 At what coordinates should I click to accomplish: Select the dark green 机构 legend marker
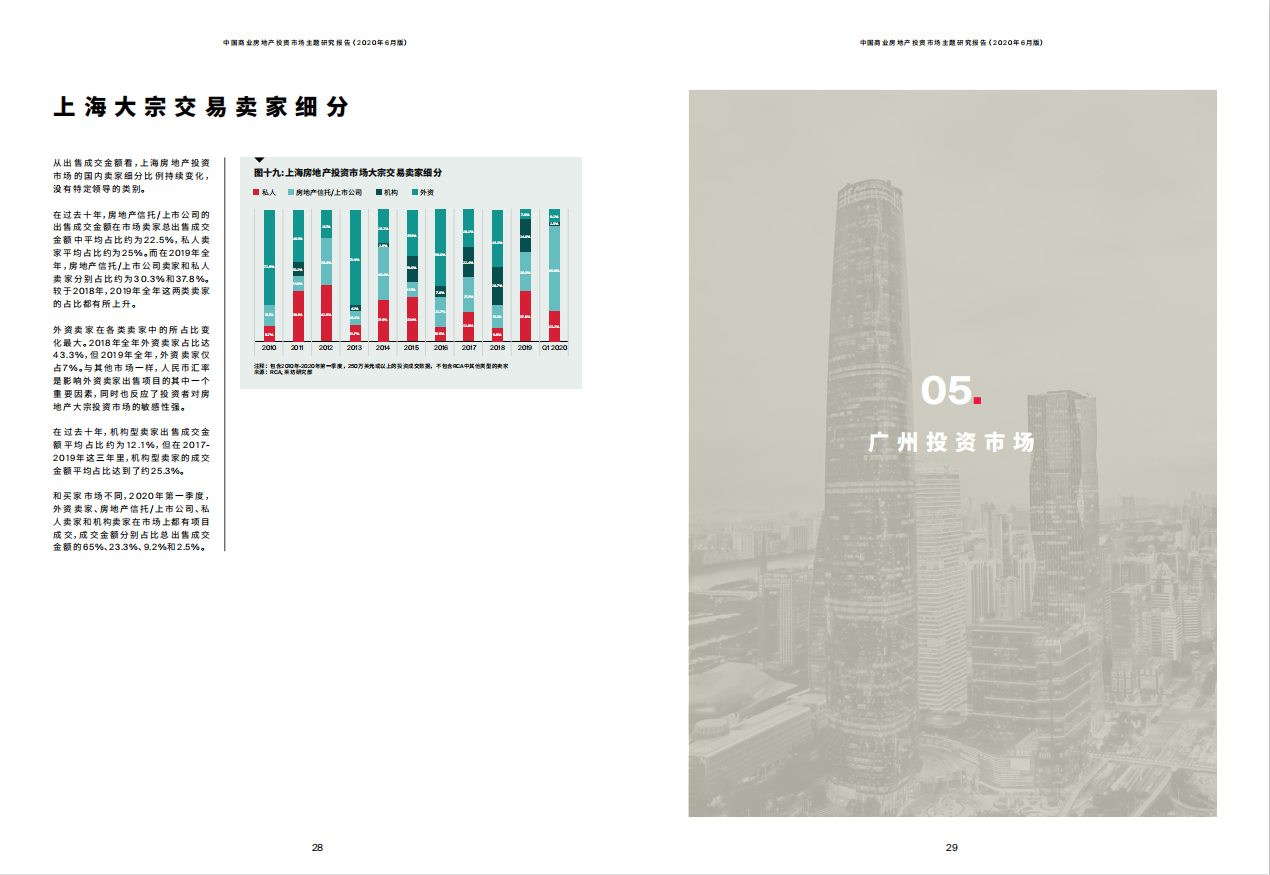[379, 191]
